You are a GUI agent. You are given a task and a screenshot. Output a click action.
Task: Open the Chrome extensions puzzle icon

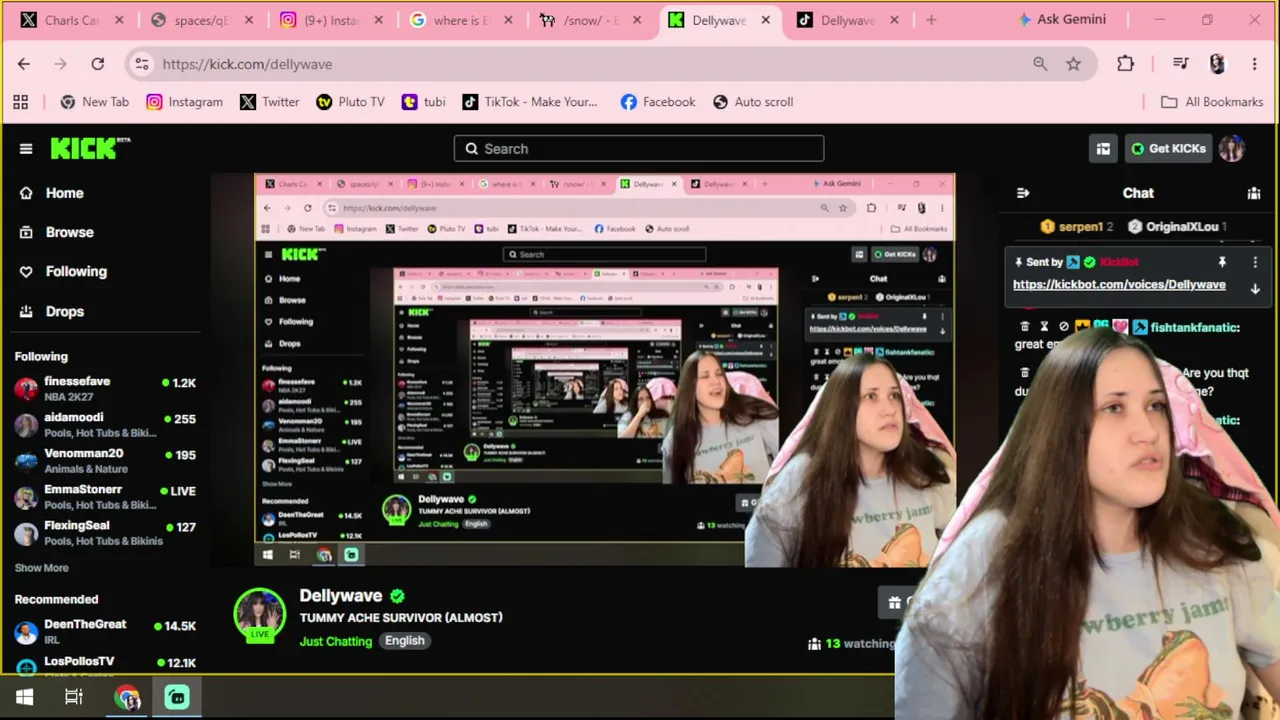1126,64
